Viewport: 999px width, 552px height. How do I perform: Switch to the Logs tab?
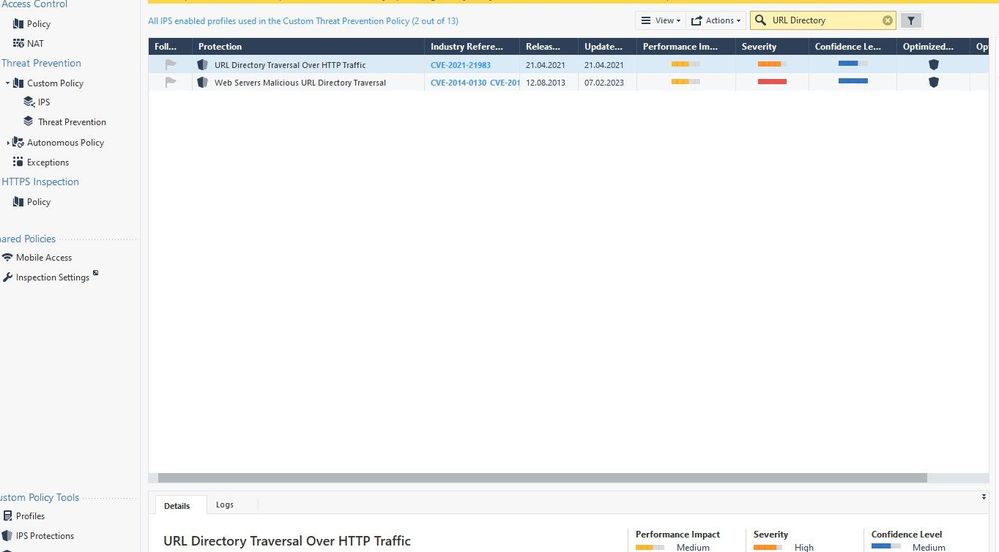[224, 505]
